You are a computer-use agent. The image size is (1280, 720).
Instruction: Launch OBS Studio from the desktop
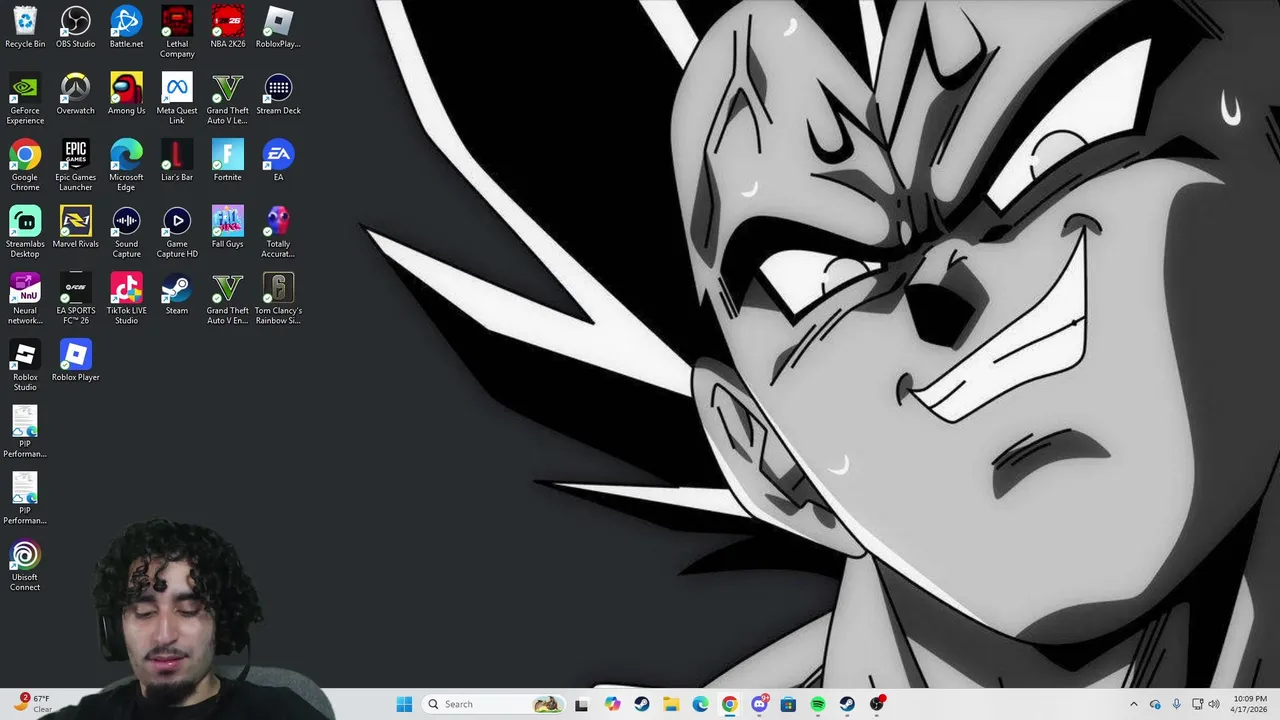click(76, 27)
